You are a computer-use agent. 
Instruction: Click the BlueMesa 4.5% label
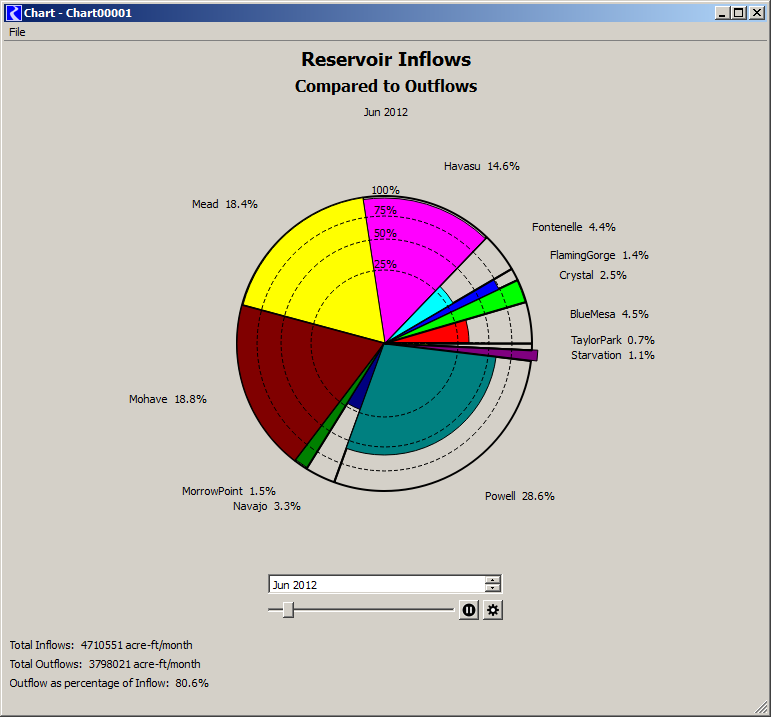tap(609, 314)
